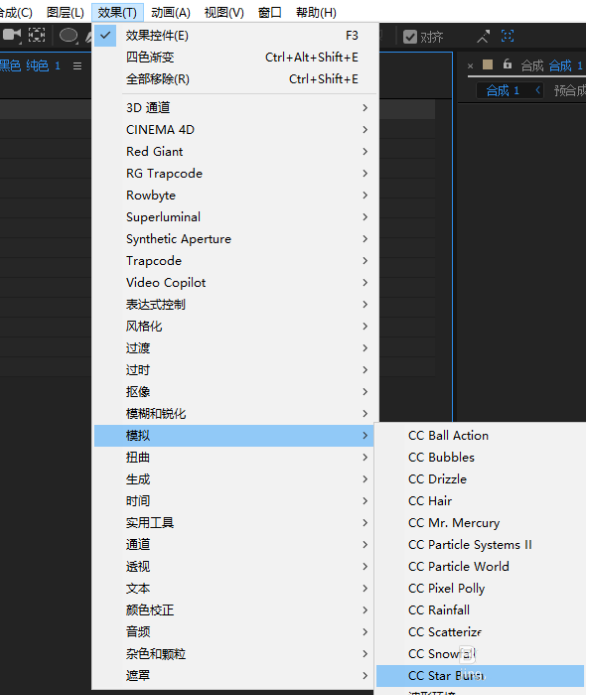Open the 音频 submenu

(x=234, y=632)
